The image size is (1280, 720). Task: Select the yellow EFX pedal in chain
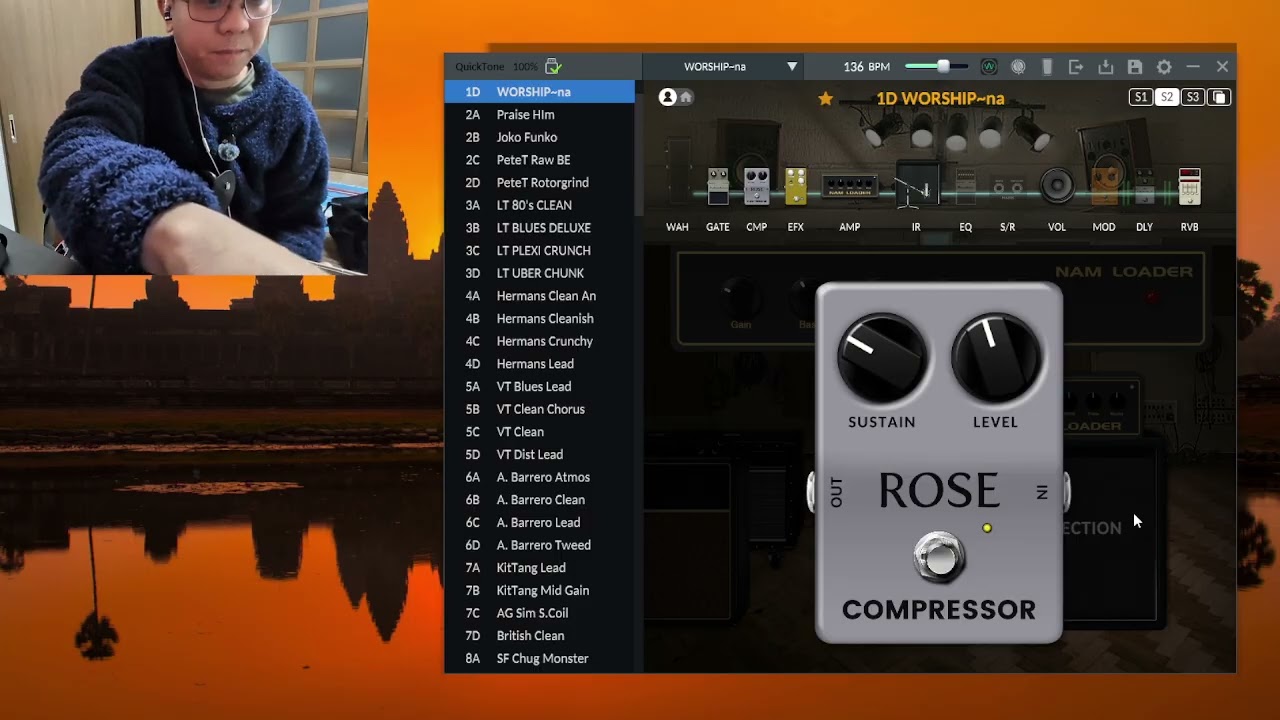[x=795, y=186]
